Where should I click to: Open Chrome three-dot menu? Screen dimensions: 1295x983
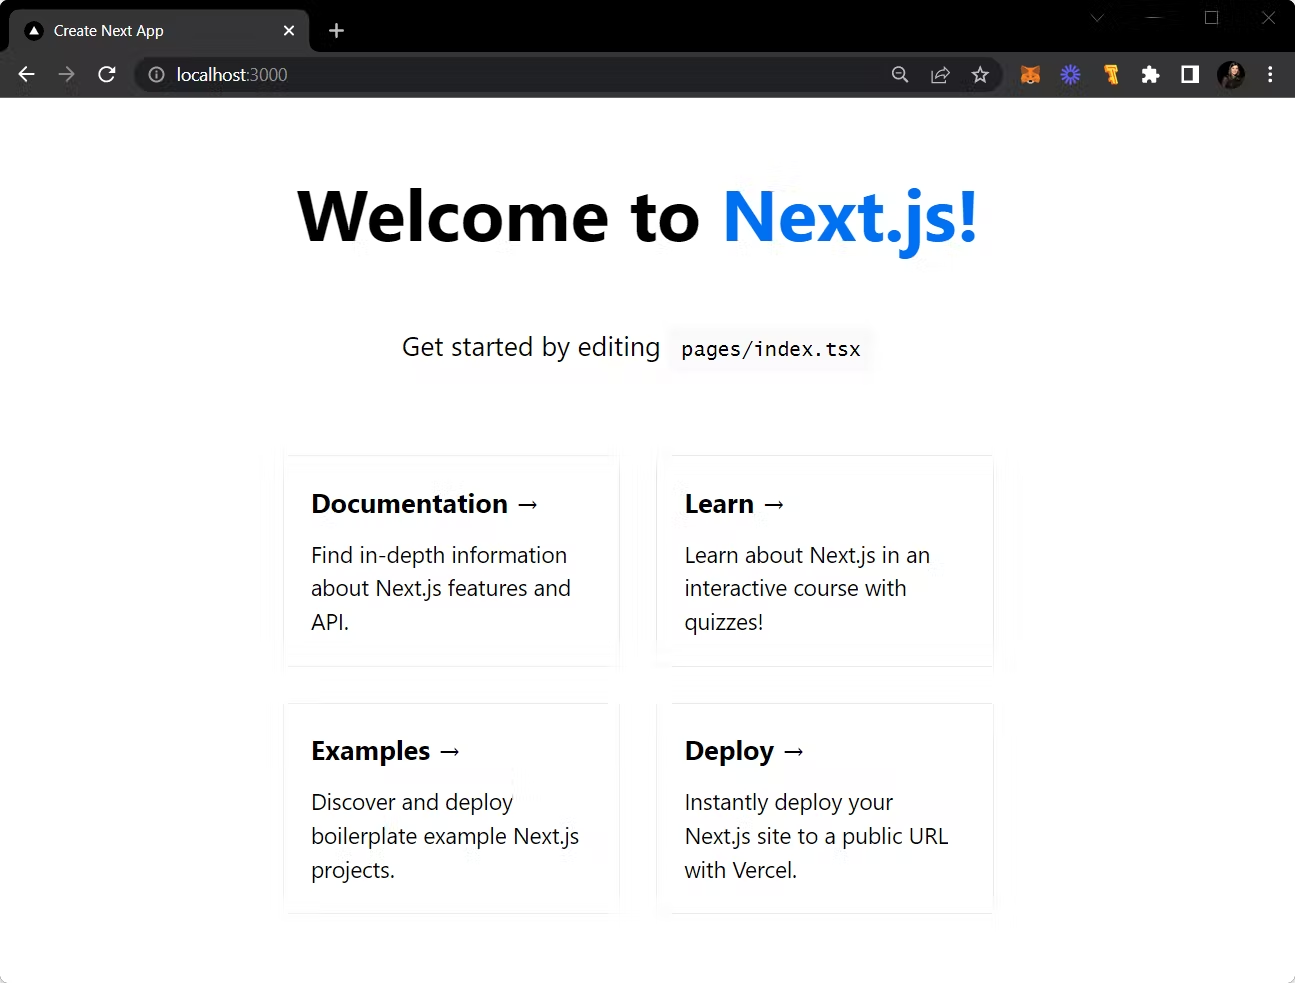point(1270,74)
